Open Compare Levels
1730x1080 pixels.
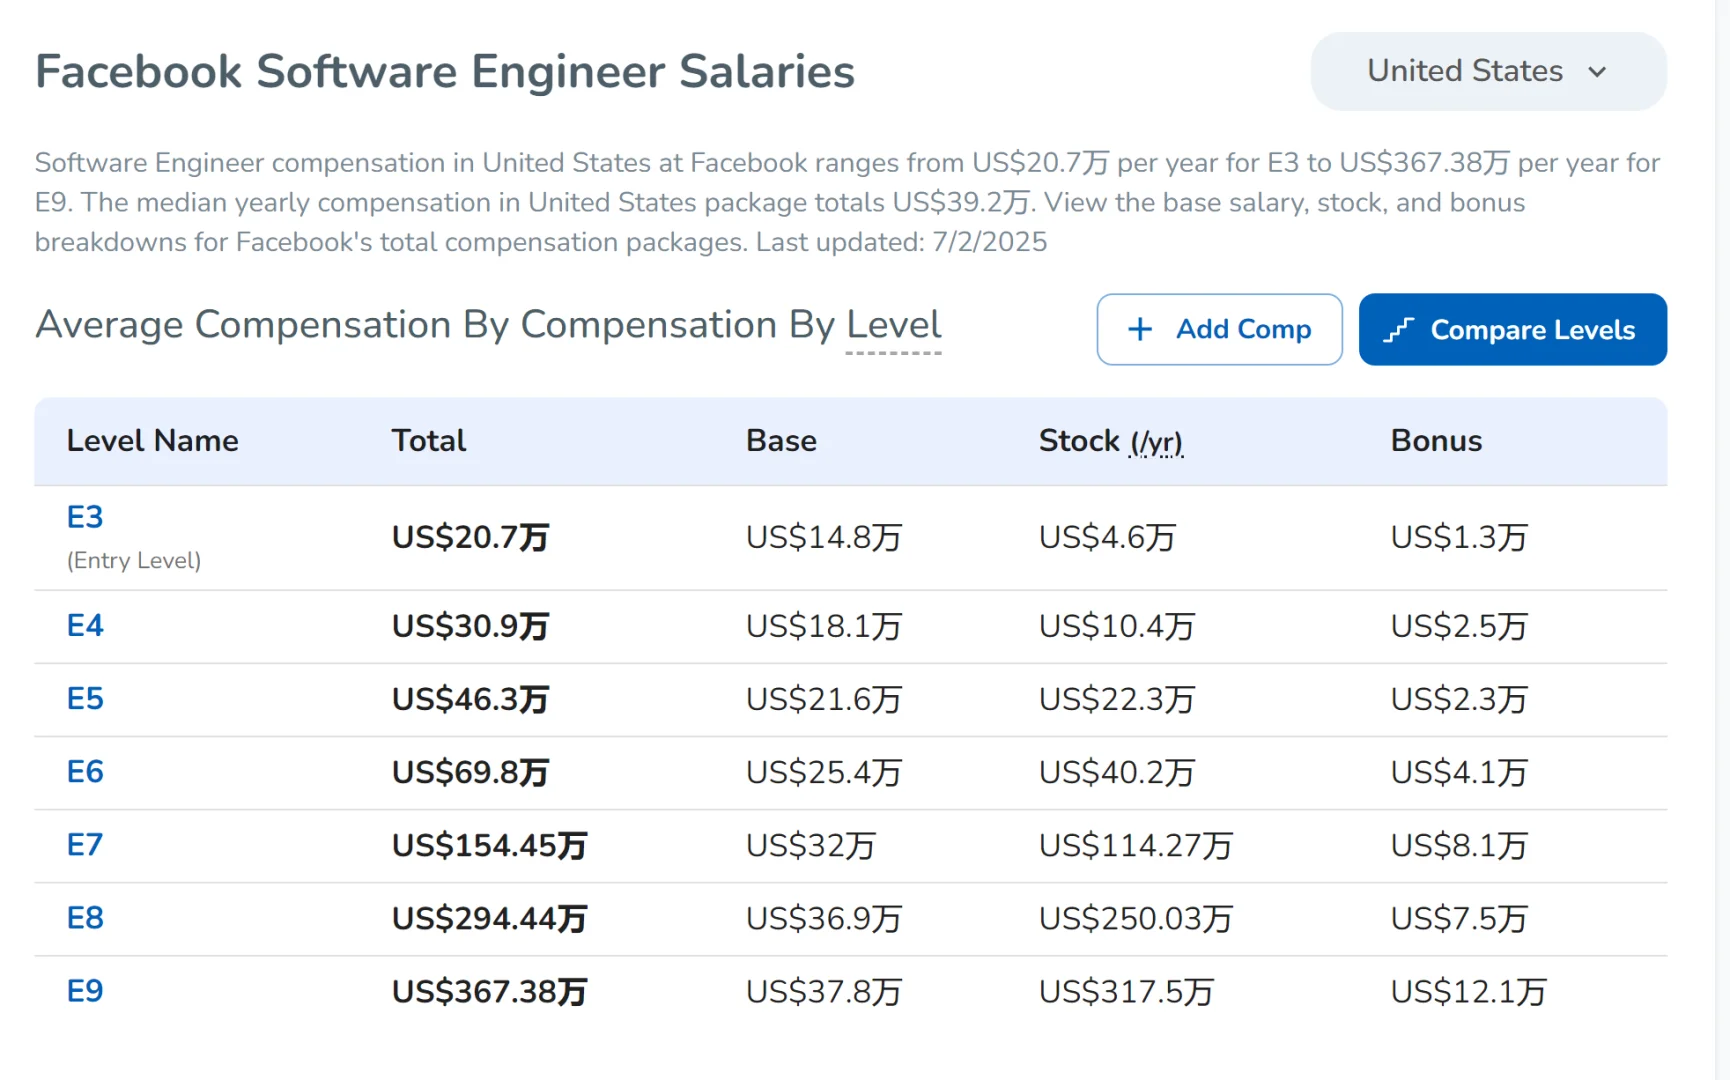click(x=1512, y=329)
